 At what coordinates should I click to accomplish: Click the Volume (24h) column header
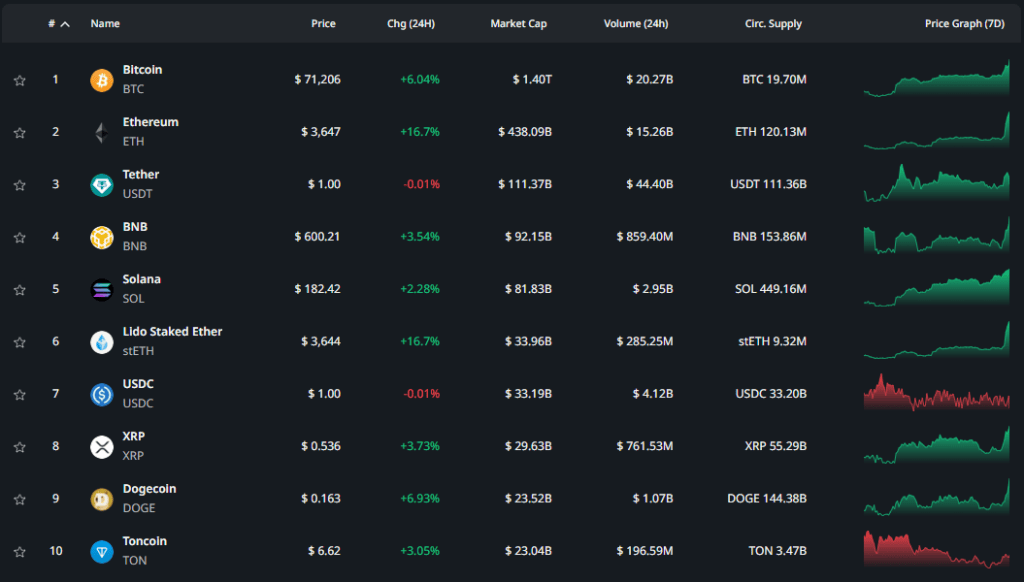click(x=636, y=24)
